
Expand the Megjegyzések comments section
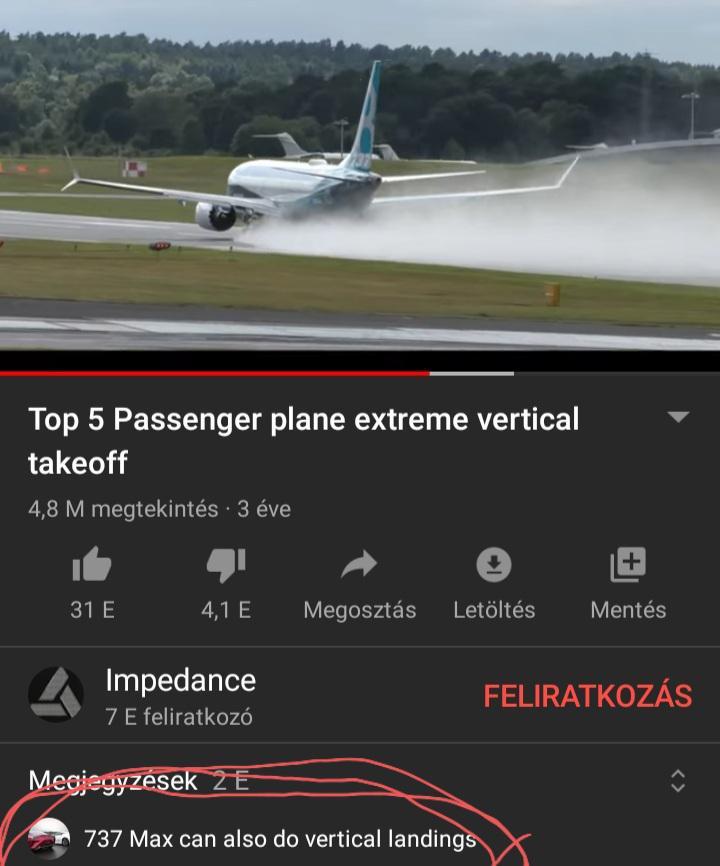677,781
